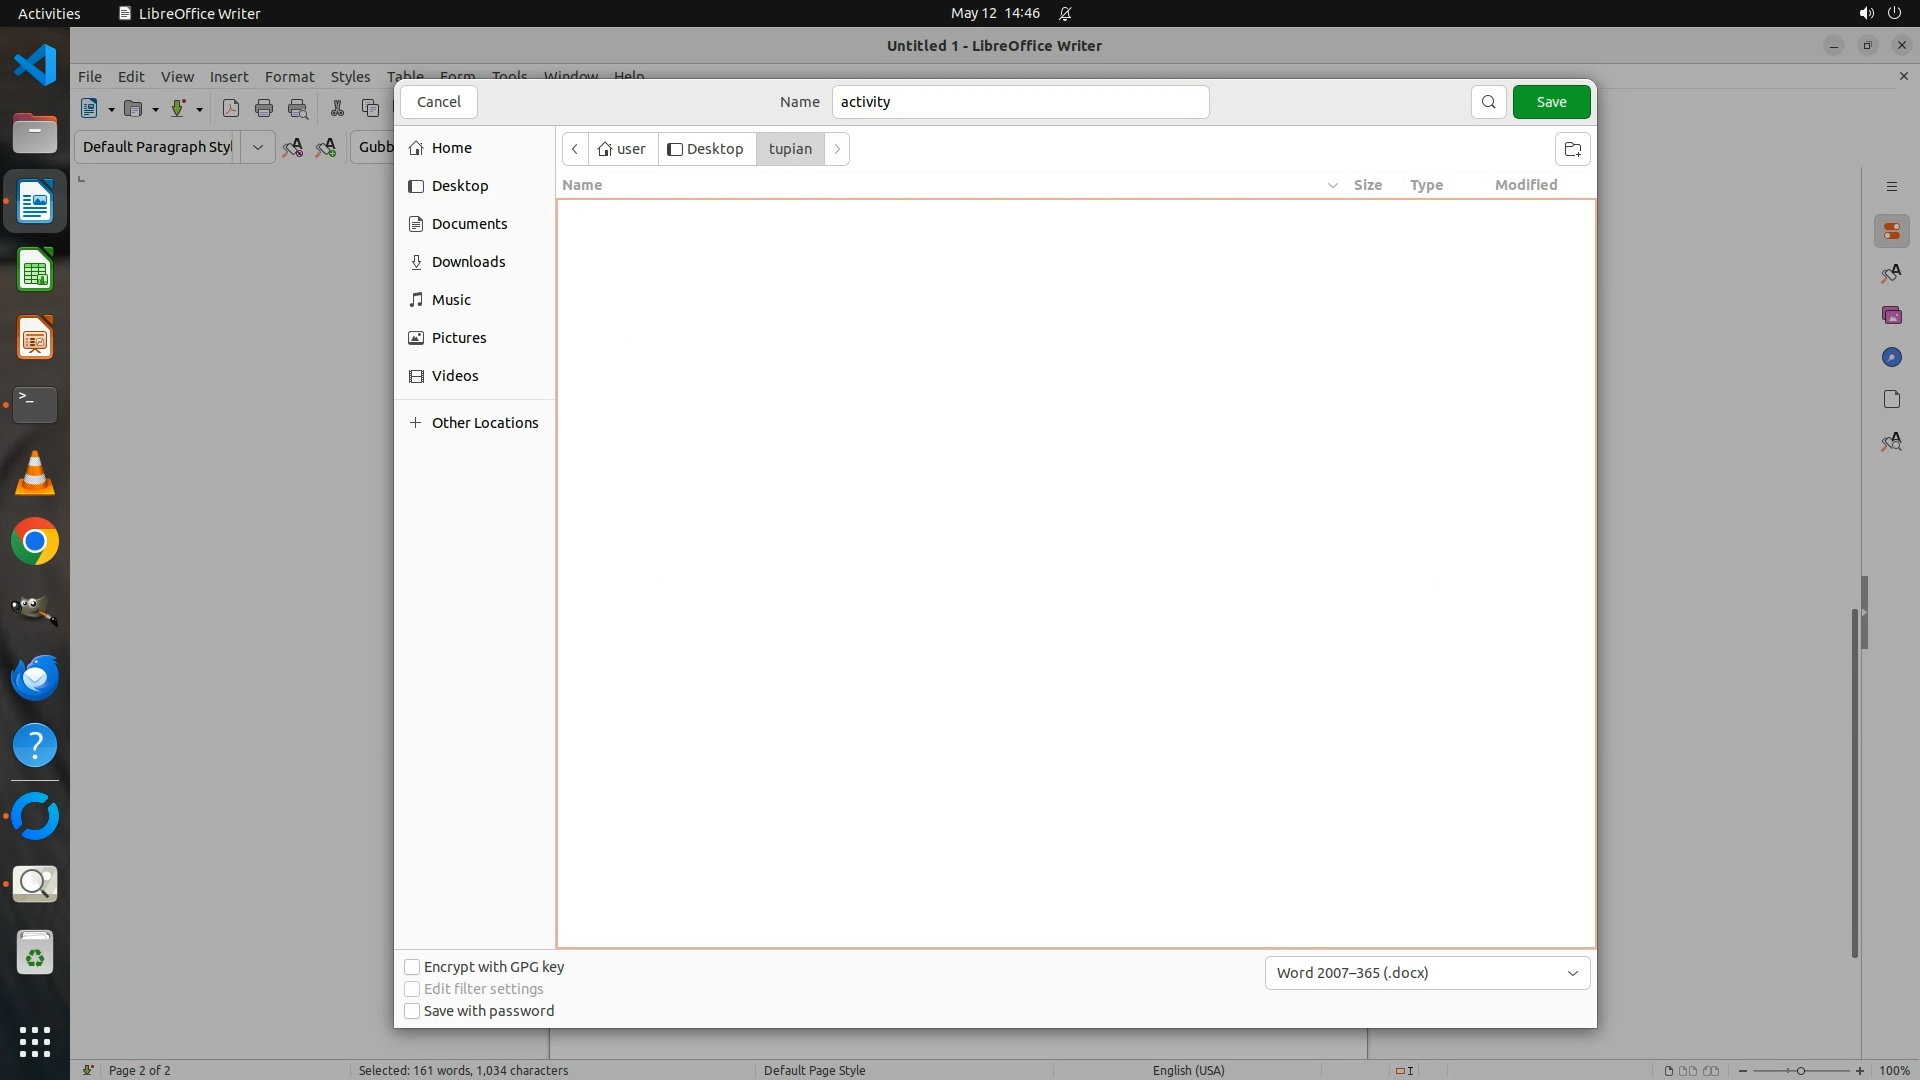Check the Edit filter settings box
This screenshot has height=1080, width=1920.
412,989
